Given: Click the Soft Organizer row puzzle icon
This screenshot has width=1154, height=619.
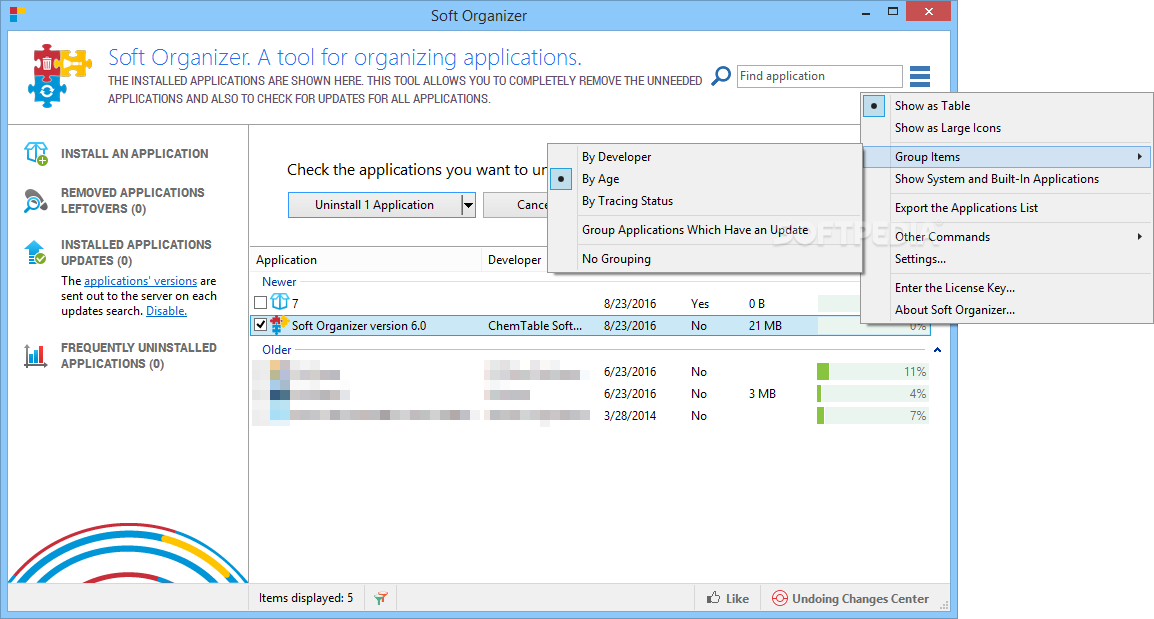Looking at the screenshot, I should click(x=280, y=325).
